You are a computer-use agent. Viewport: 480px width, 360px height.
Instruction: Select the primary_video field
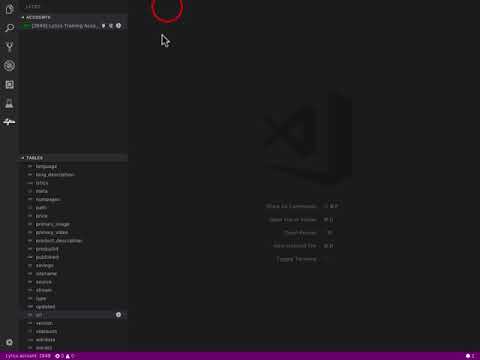[x=52, y=232]
